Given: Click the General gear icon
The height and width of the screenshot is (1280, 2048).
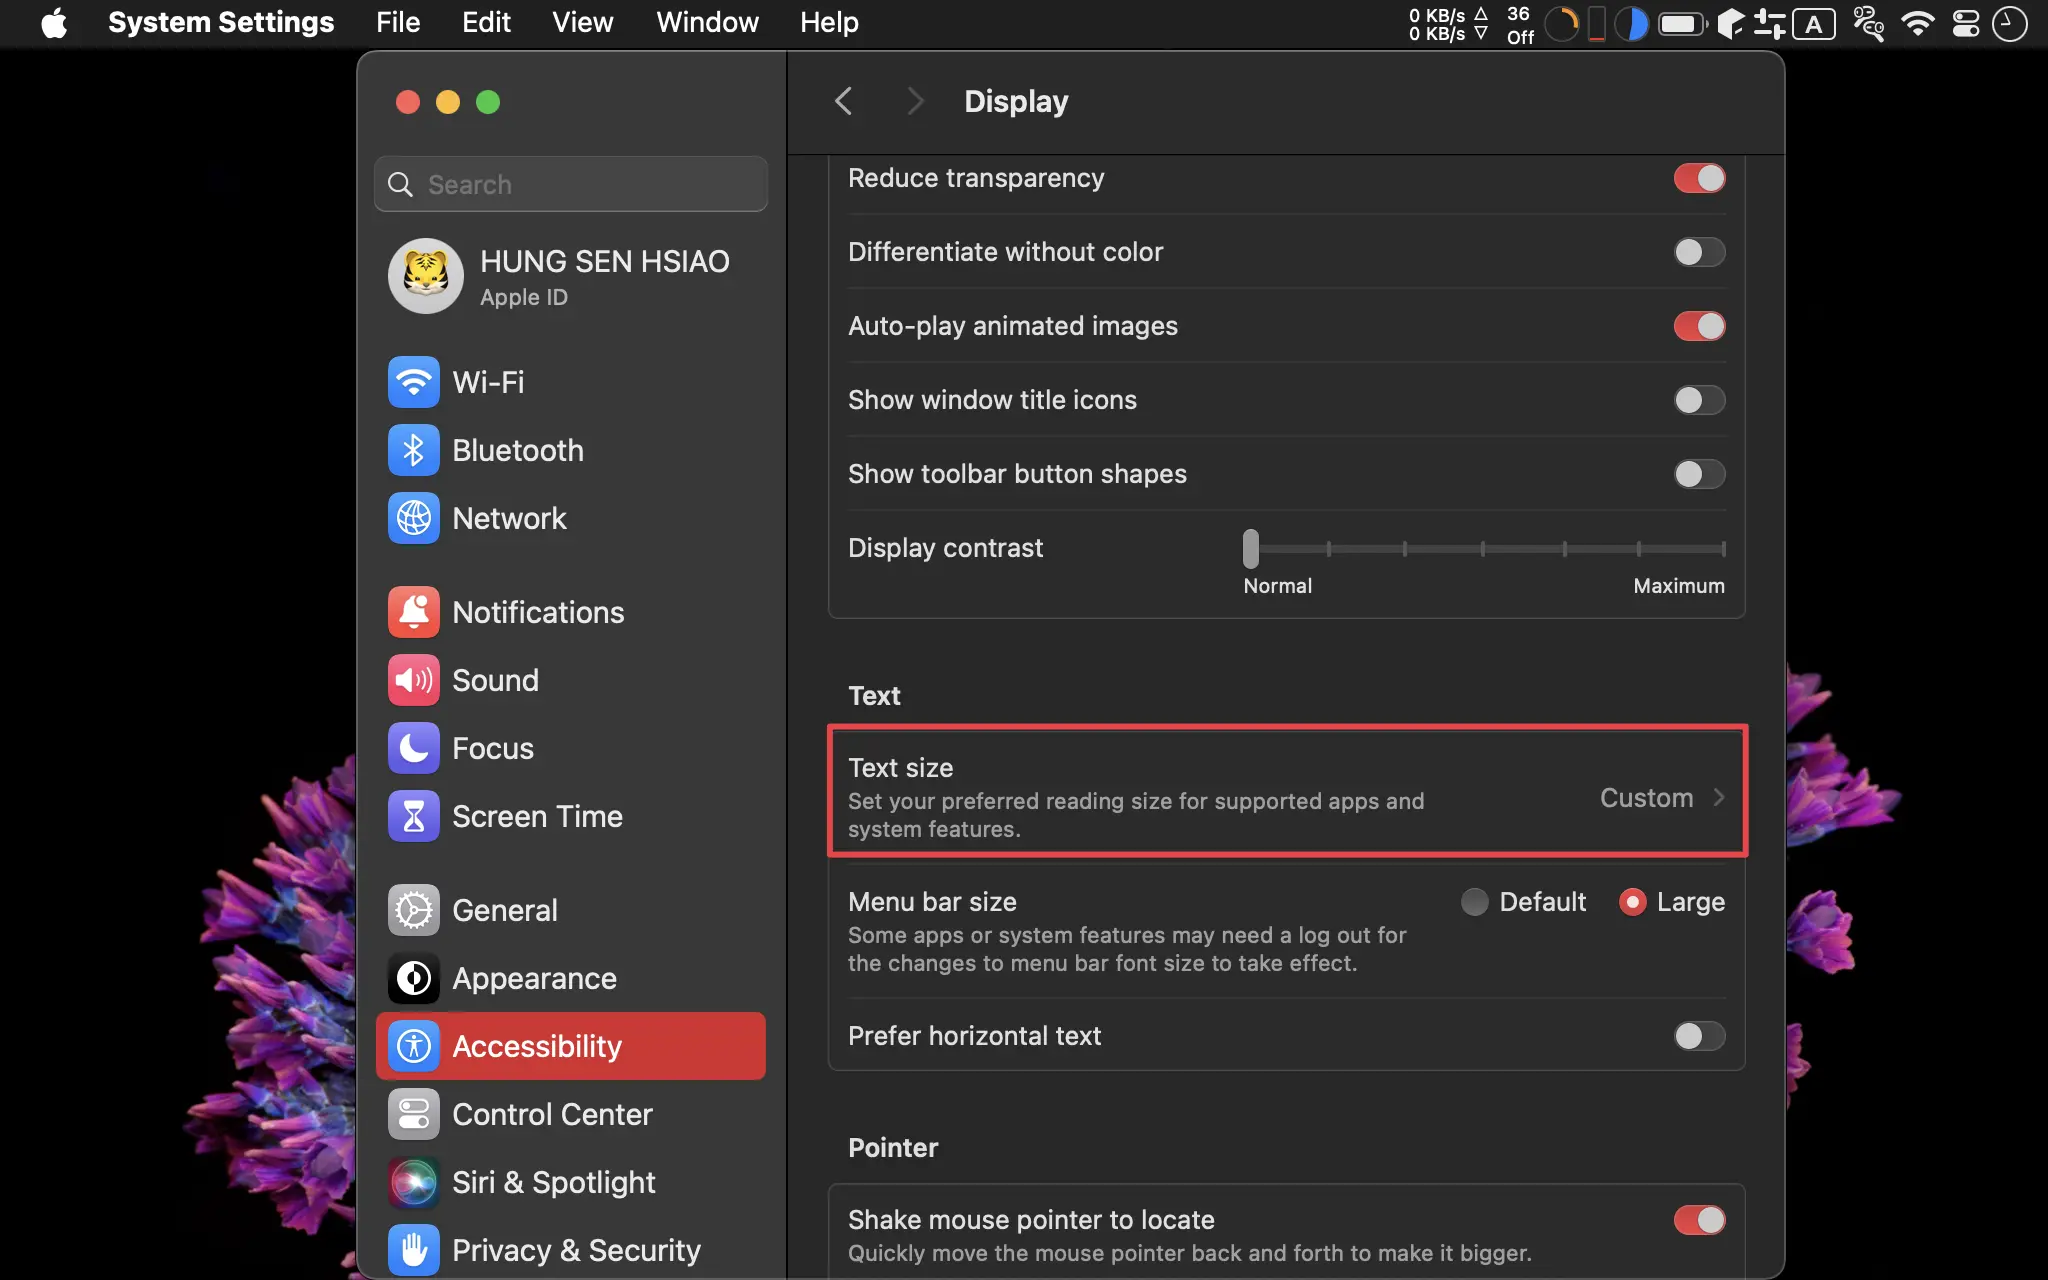Looking at the screenshot, I should coord(413,910).
